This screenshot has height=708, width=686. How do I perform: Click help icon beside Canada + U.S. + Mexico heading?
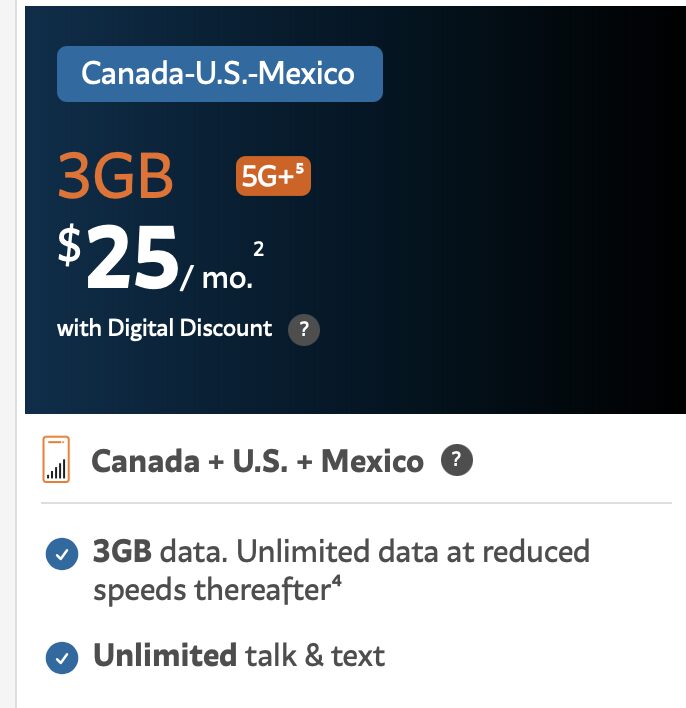pos(457,460)
